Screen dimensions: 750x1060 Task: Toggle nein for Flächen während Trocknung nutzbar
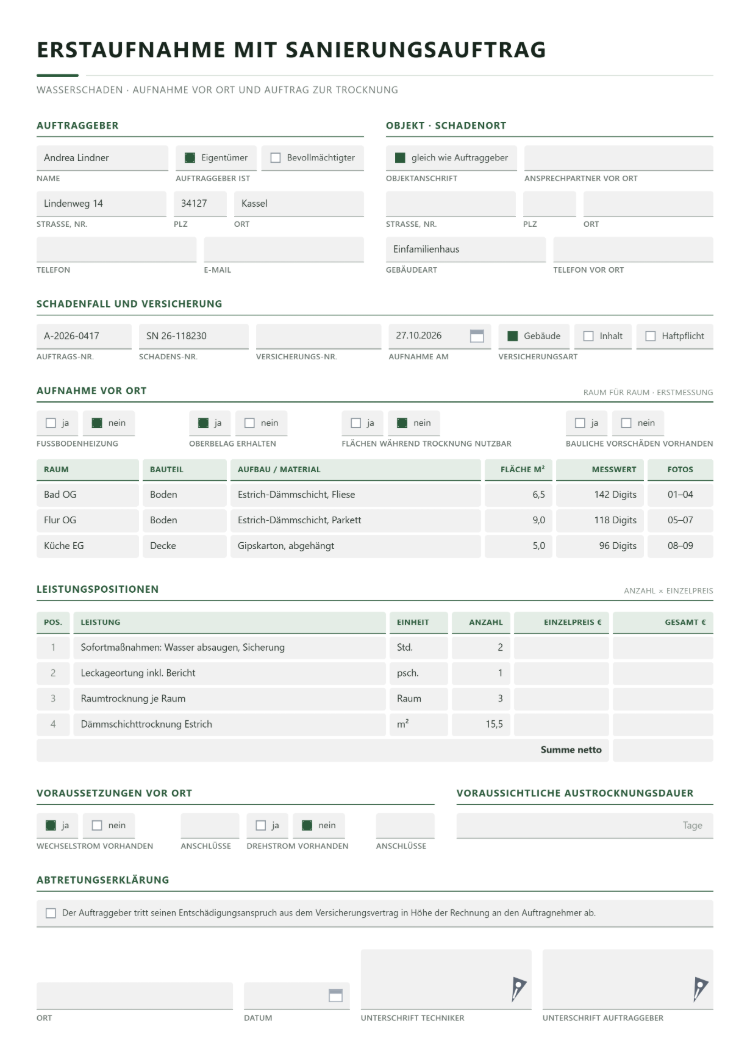tap(402, 423)
